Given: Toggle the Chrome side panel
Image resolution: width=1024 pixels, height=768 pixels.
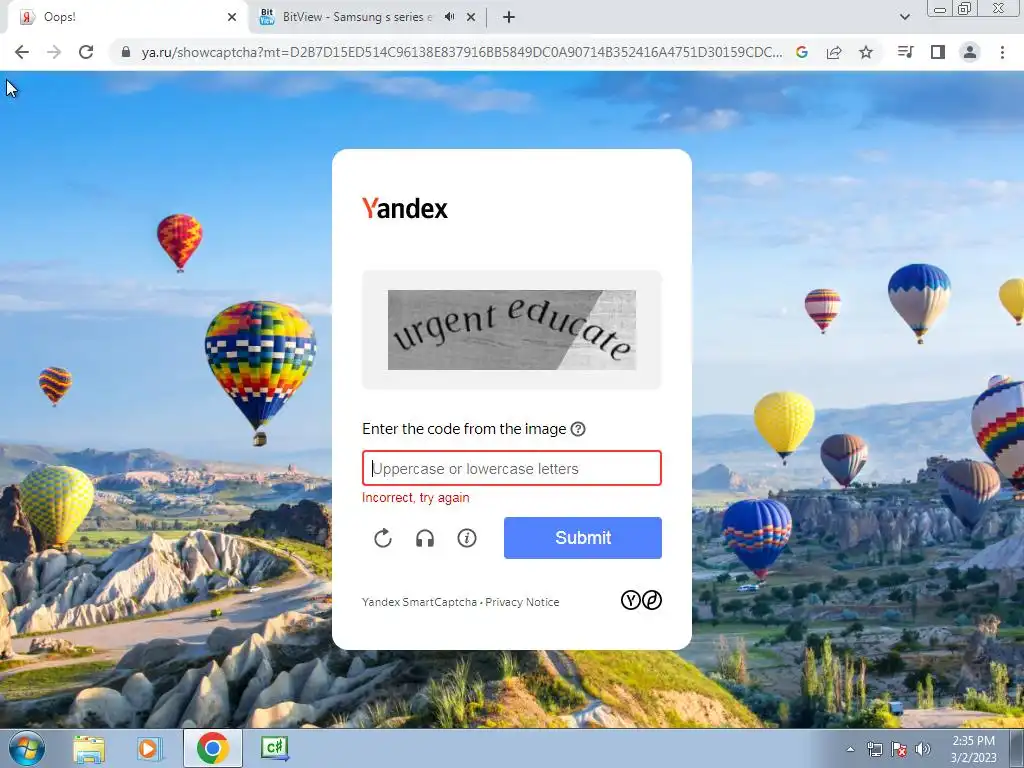Looking at the screenshot, I should pyautogui.click(x=938, y=52).
